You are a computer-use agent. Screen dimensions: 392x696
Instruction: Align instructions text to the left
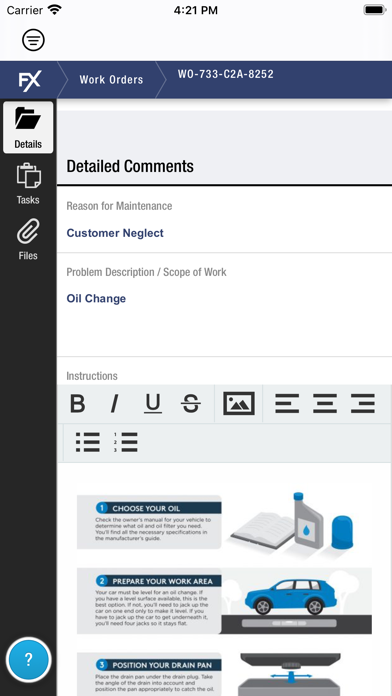pos(287,404)
